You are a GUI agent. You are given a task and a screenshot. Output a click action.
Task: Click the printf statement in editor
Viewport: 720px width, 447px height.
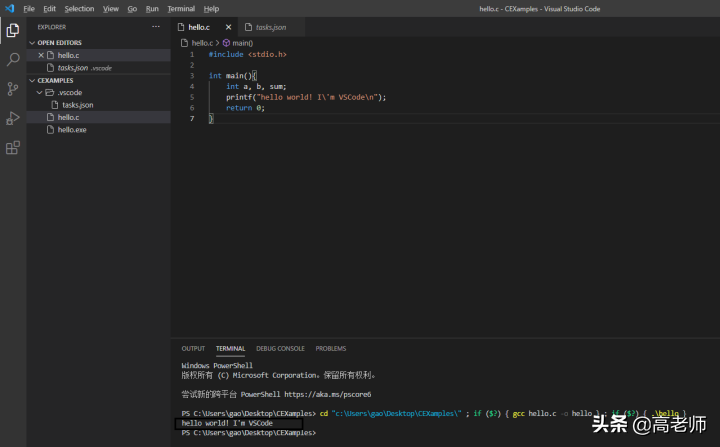306,97
